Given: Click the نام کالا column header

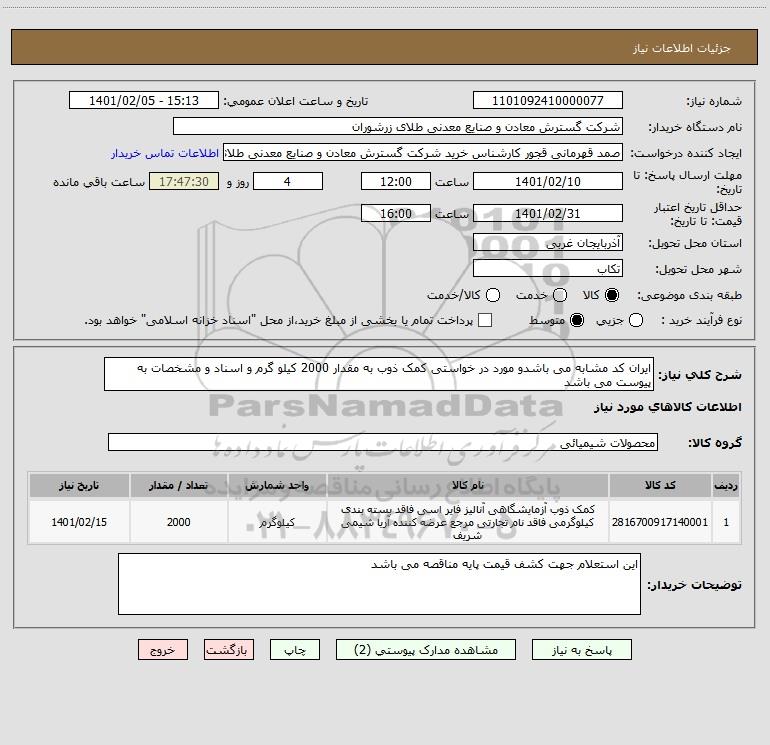Looking at the screenshot, I should (x=468, y=486).
